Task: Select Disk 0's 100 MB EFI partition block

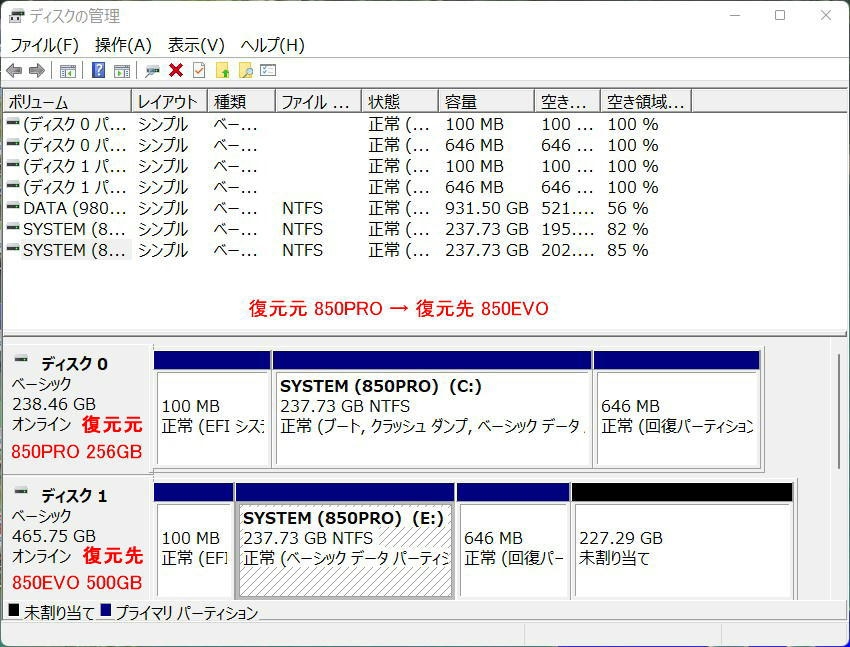Action: [212, 409]
